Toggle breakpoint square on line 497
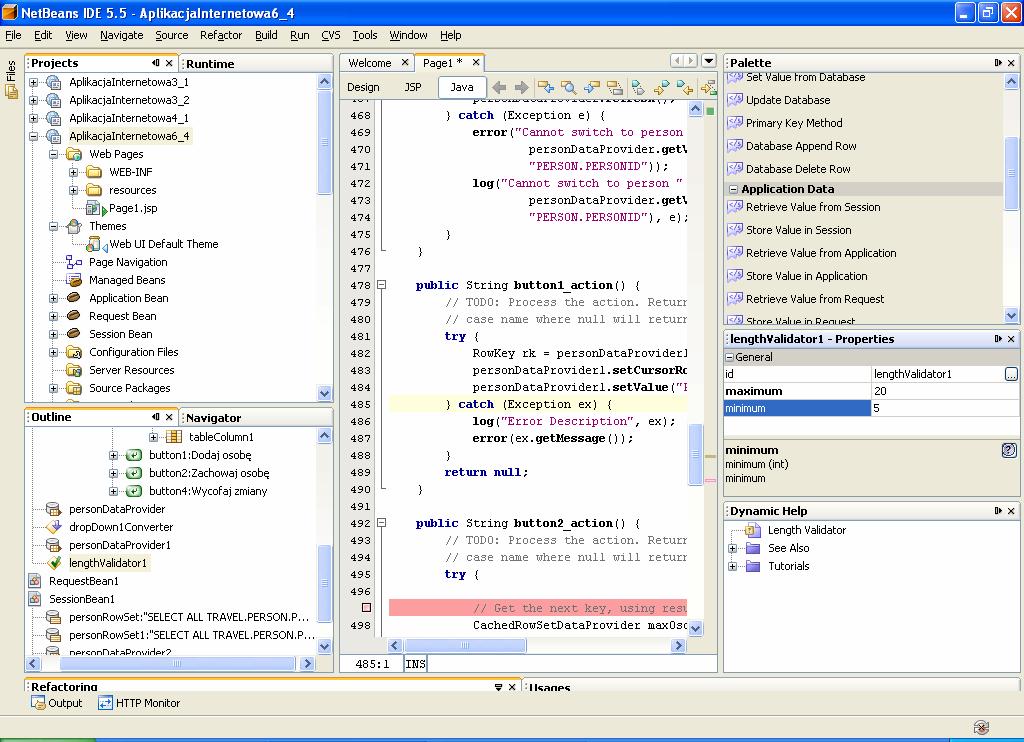This screenshot has width=1024, height=742. pyautogui.click(x=366, y=607)
